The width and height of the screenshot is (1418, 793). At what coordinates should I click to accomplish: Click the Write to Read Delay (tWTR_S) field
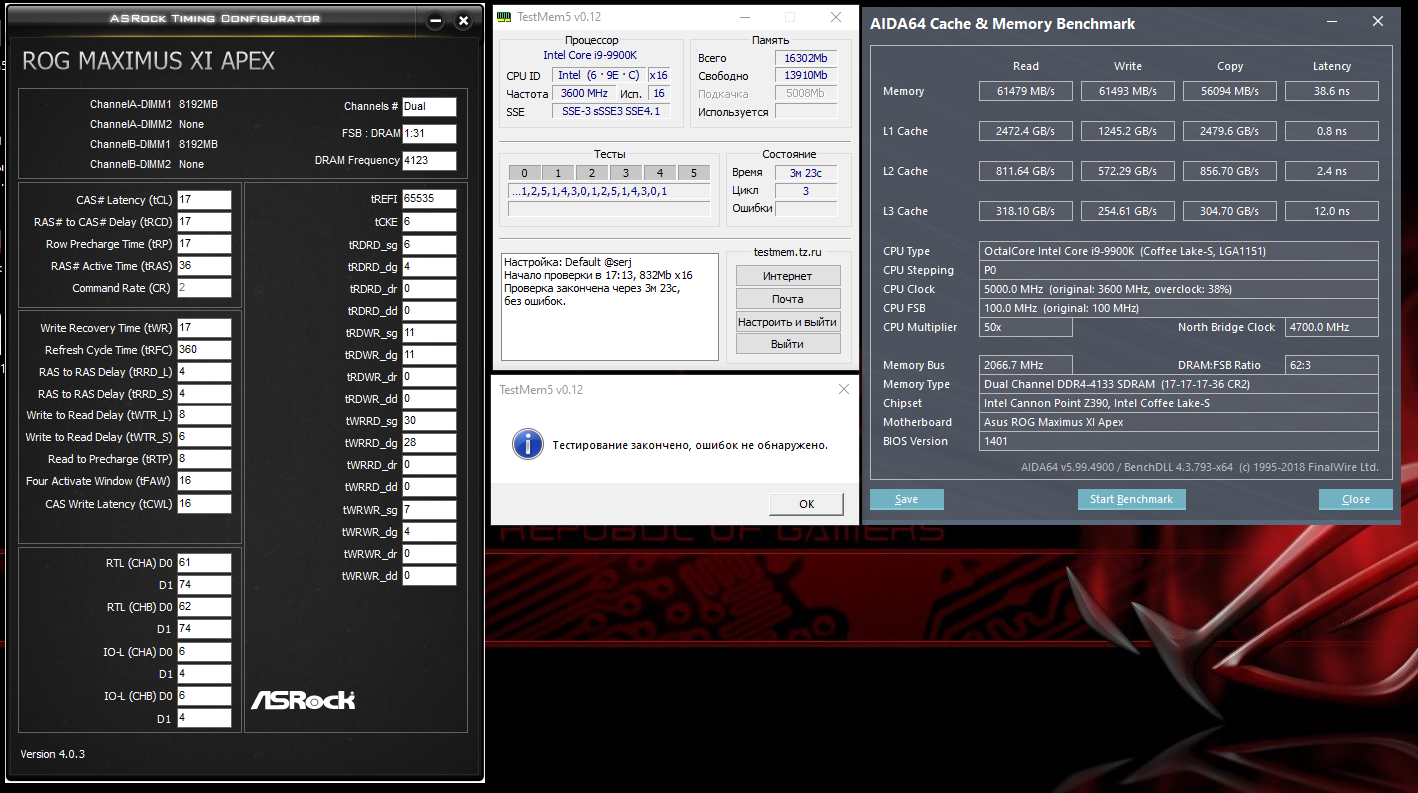point(204,437)
